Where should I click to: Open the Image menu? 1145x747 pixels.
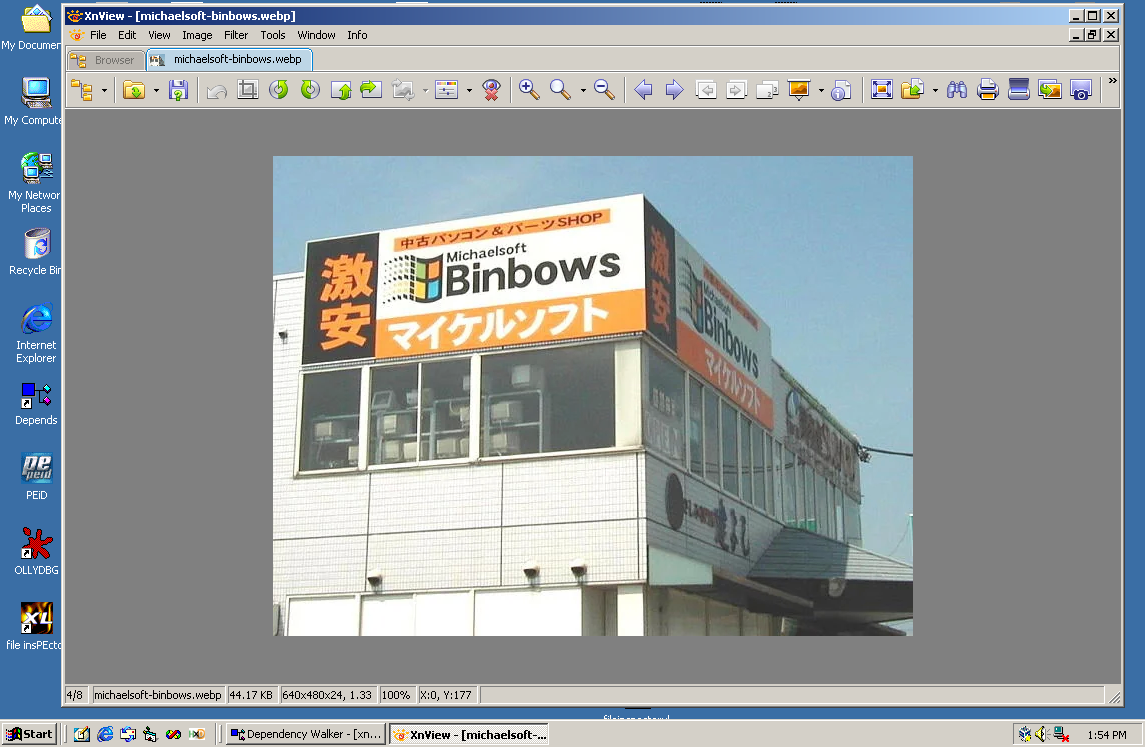click(197, 35)
